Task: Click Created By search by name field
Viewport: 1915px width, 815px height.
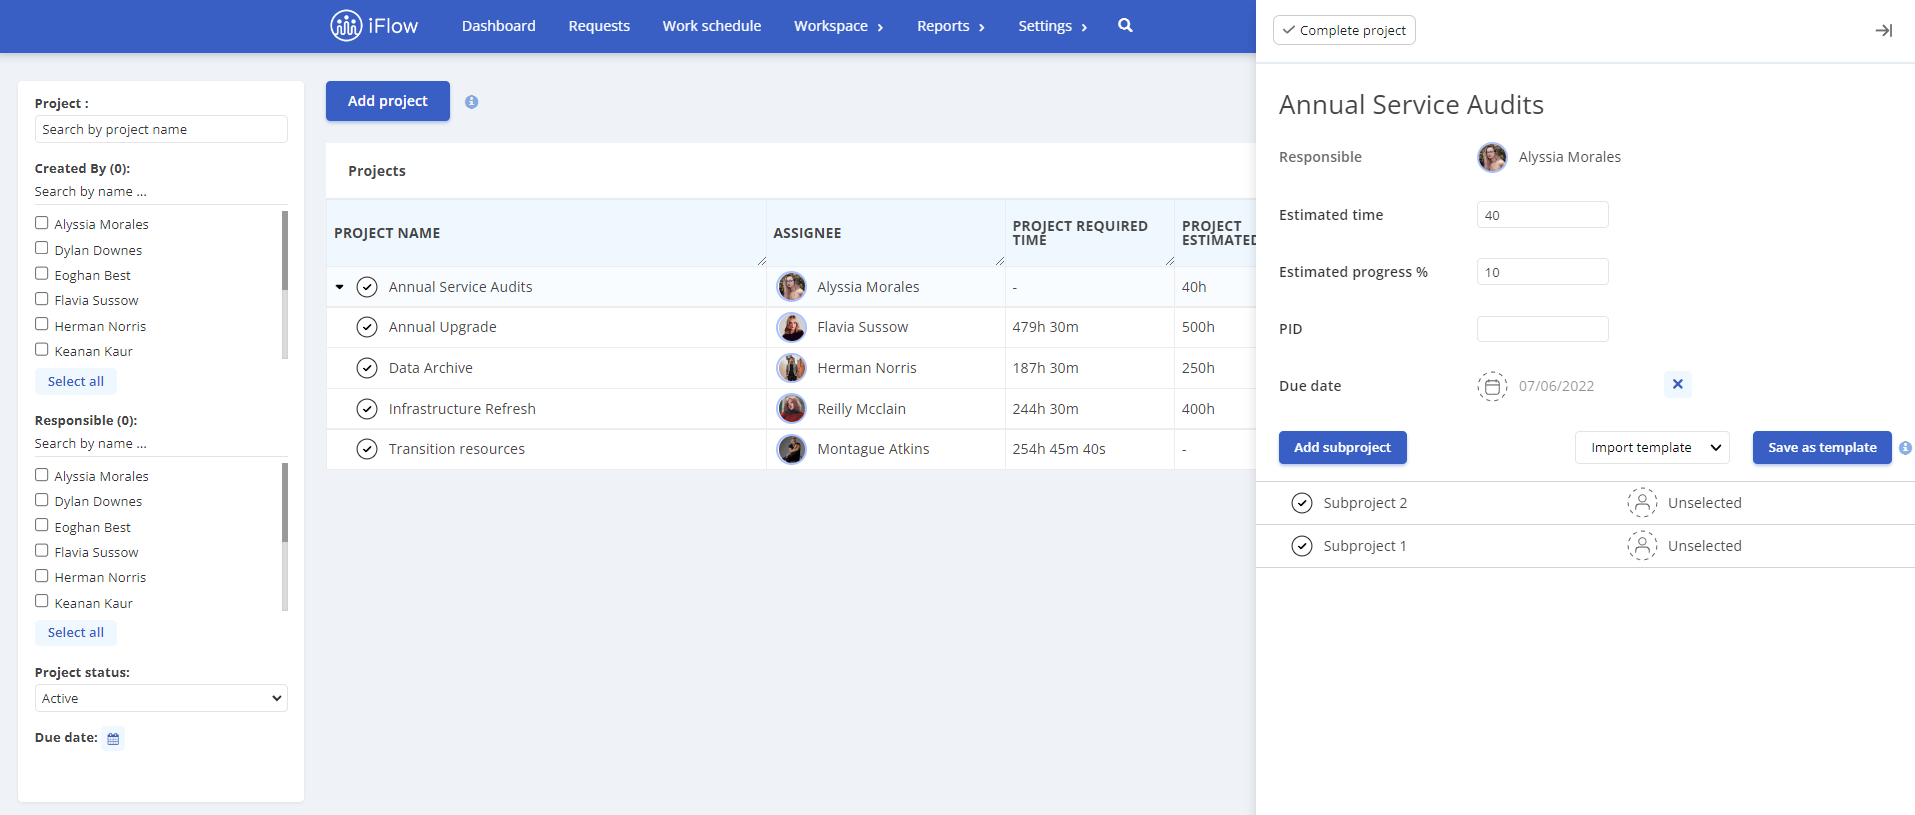Action: pyautogui.click(x=161, y=192)
